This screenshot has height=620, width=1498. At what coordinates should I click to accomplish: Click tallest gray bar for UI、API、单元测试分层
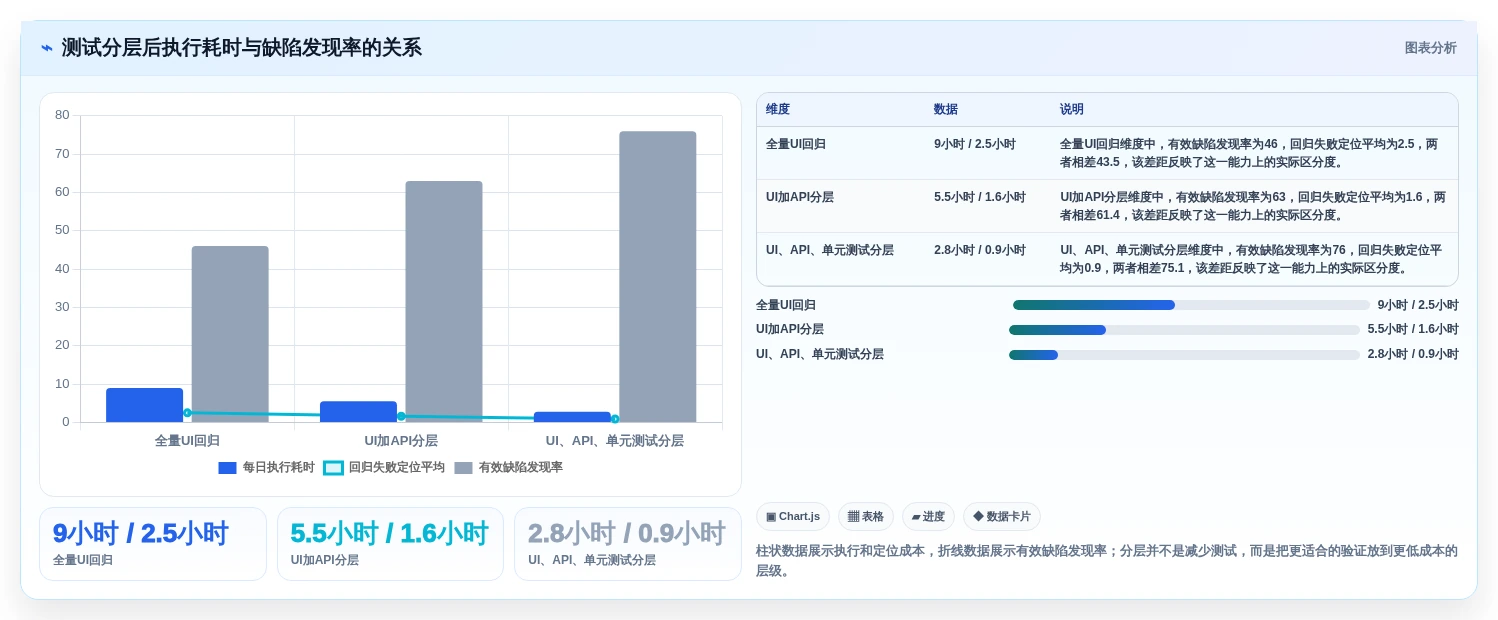[658, 277]
